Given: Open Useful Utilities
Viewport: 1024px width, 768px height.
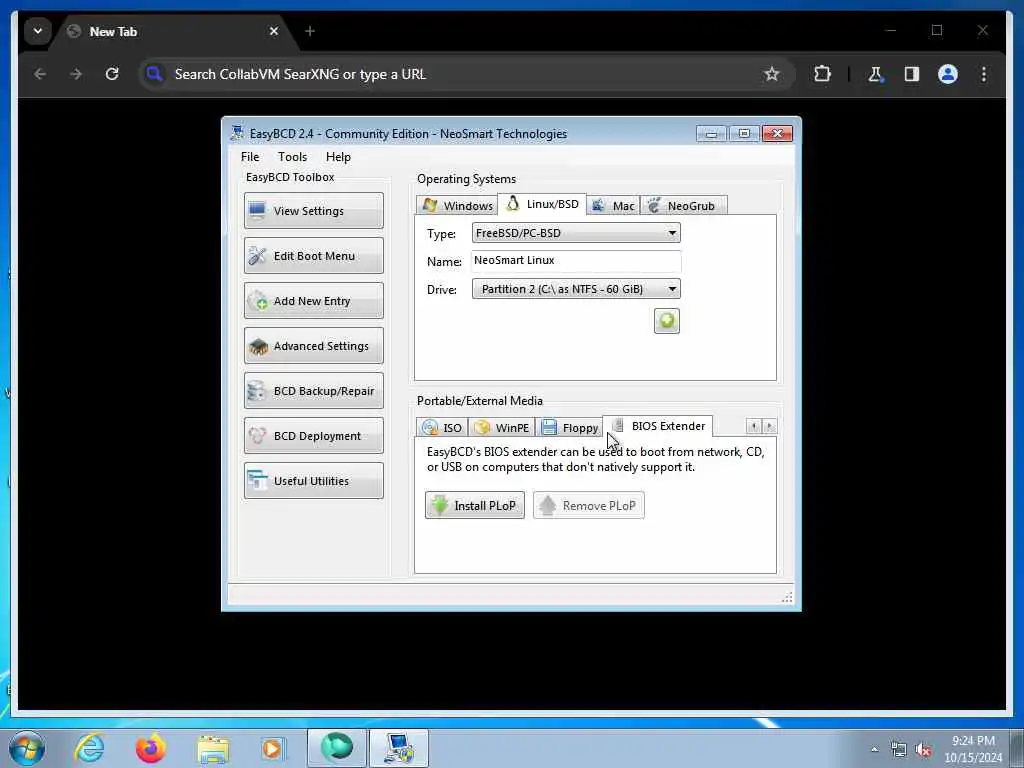Looking at the screenshot, I should click(313, 481).
